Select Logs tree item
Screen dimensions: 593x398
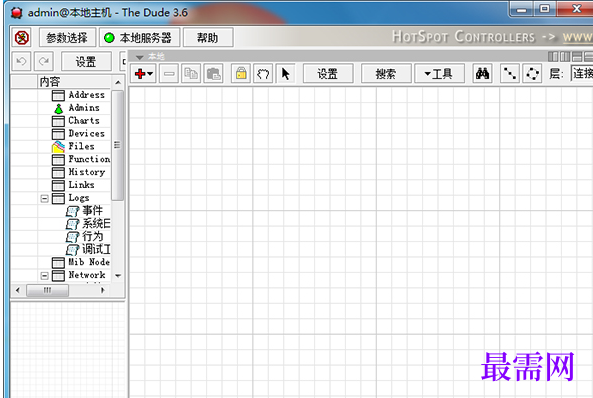pos(79,198)
